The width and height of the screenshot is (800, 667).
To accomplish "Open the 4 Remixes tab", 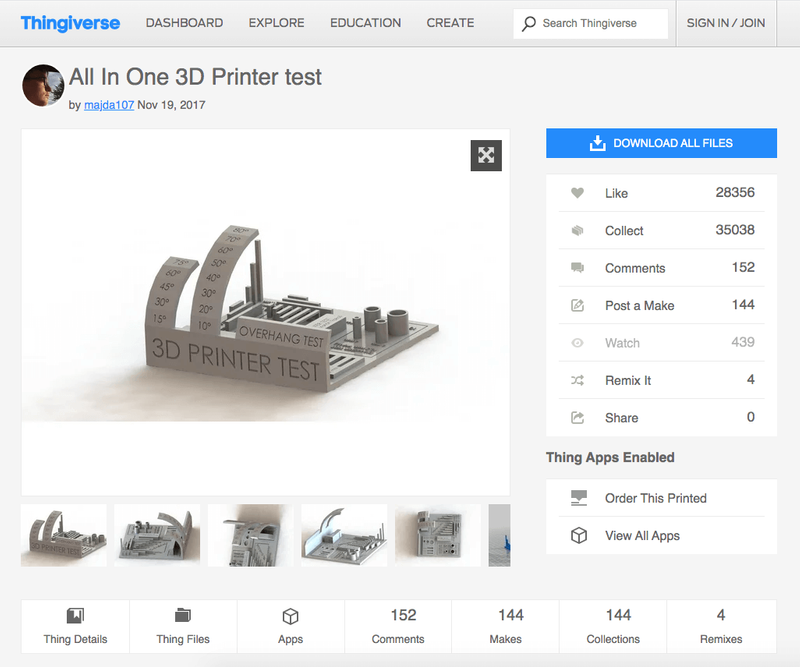I will 721,627.
